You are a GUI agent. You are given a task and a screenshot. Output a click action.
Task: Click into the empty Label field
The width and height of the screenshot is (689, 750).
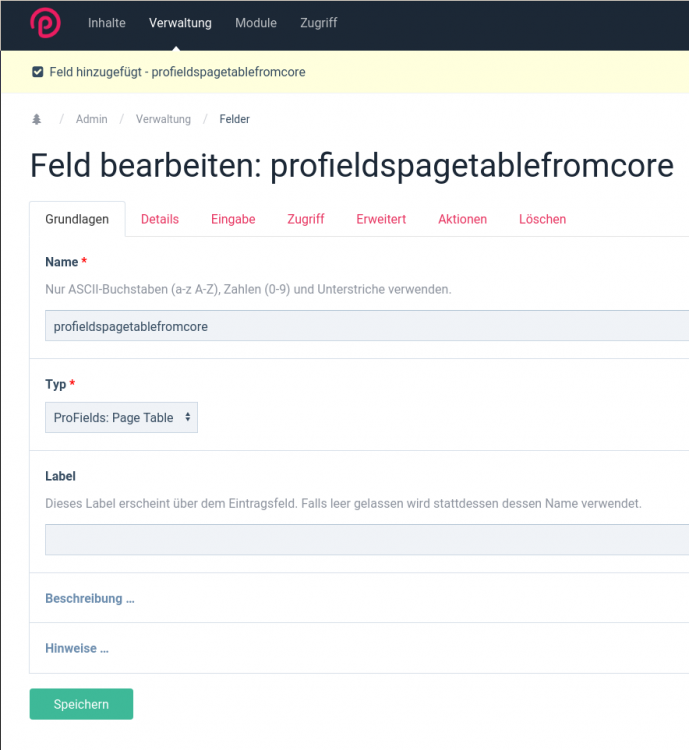click(366, 540)
